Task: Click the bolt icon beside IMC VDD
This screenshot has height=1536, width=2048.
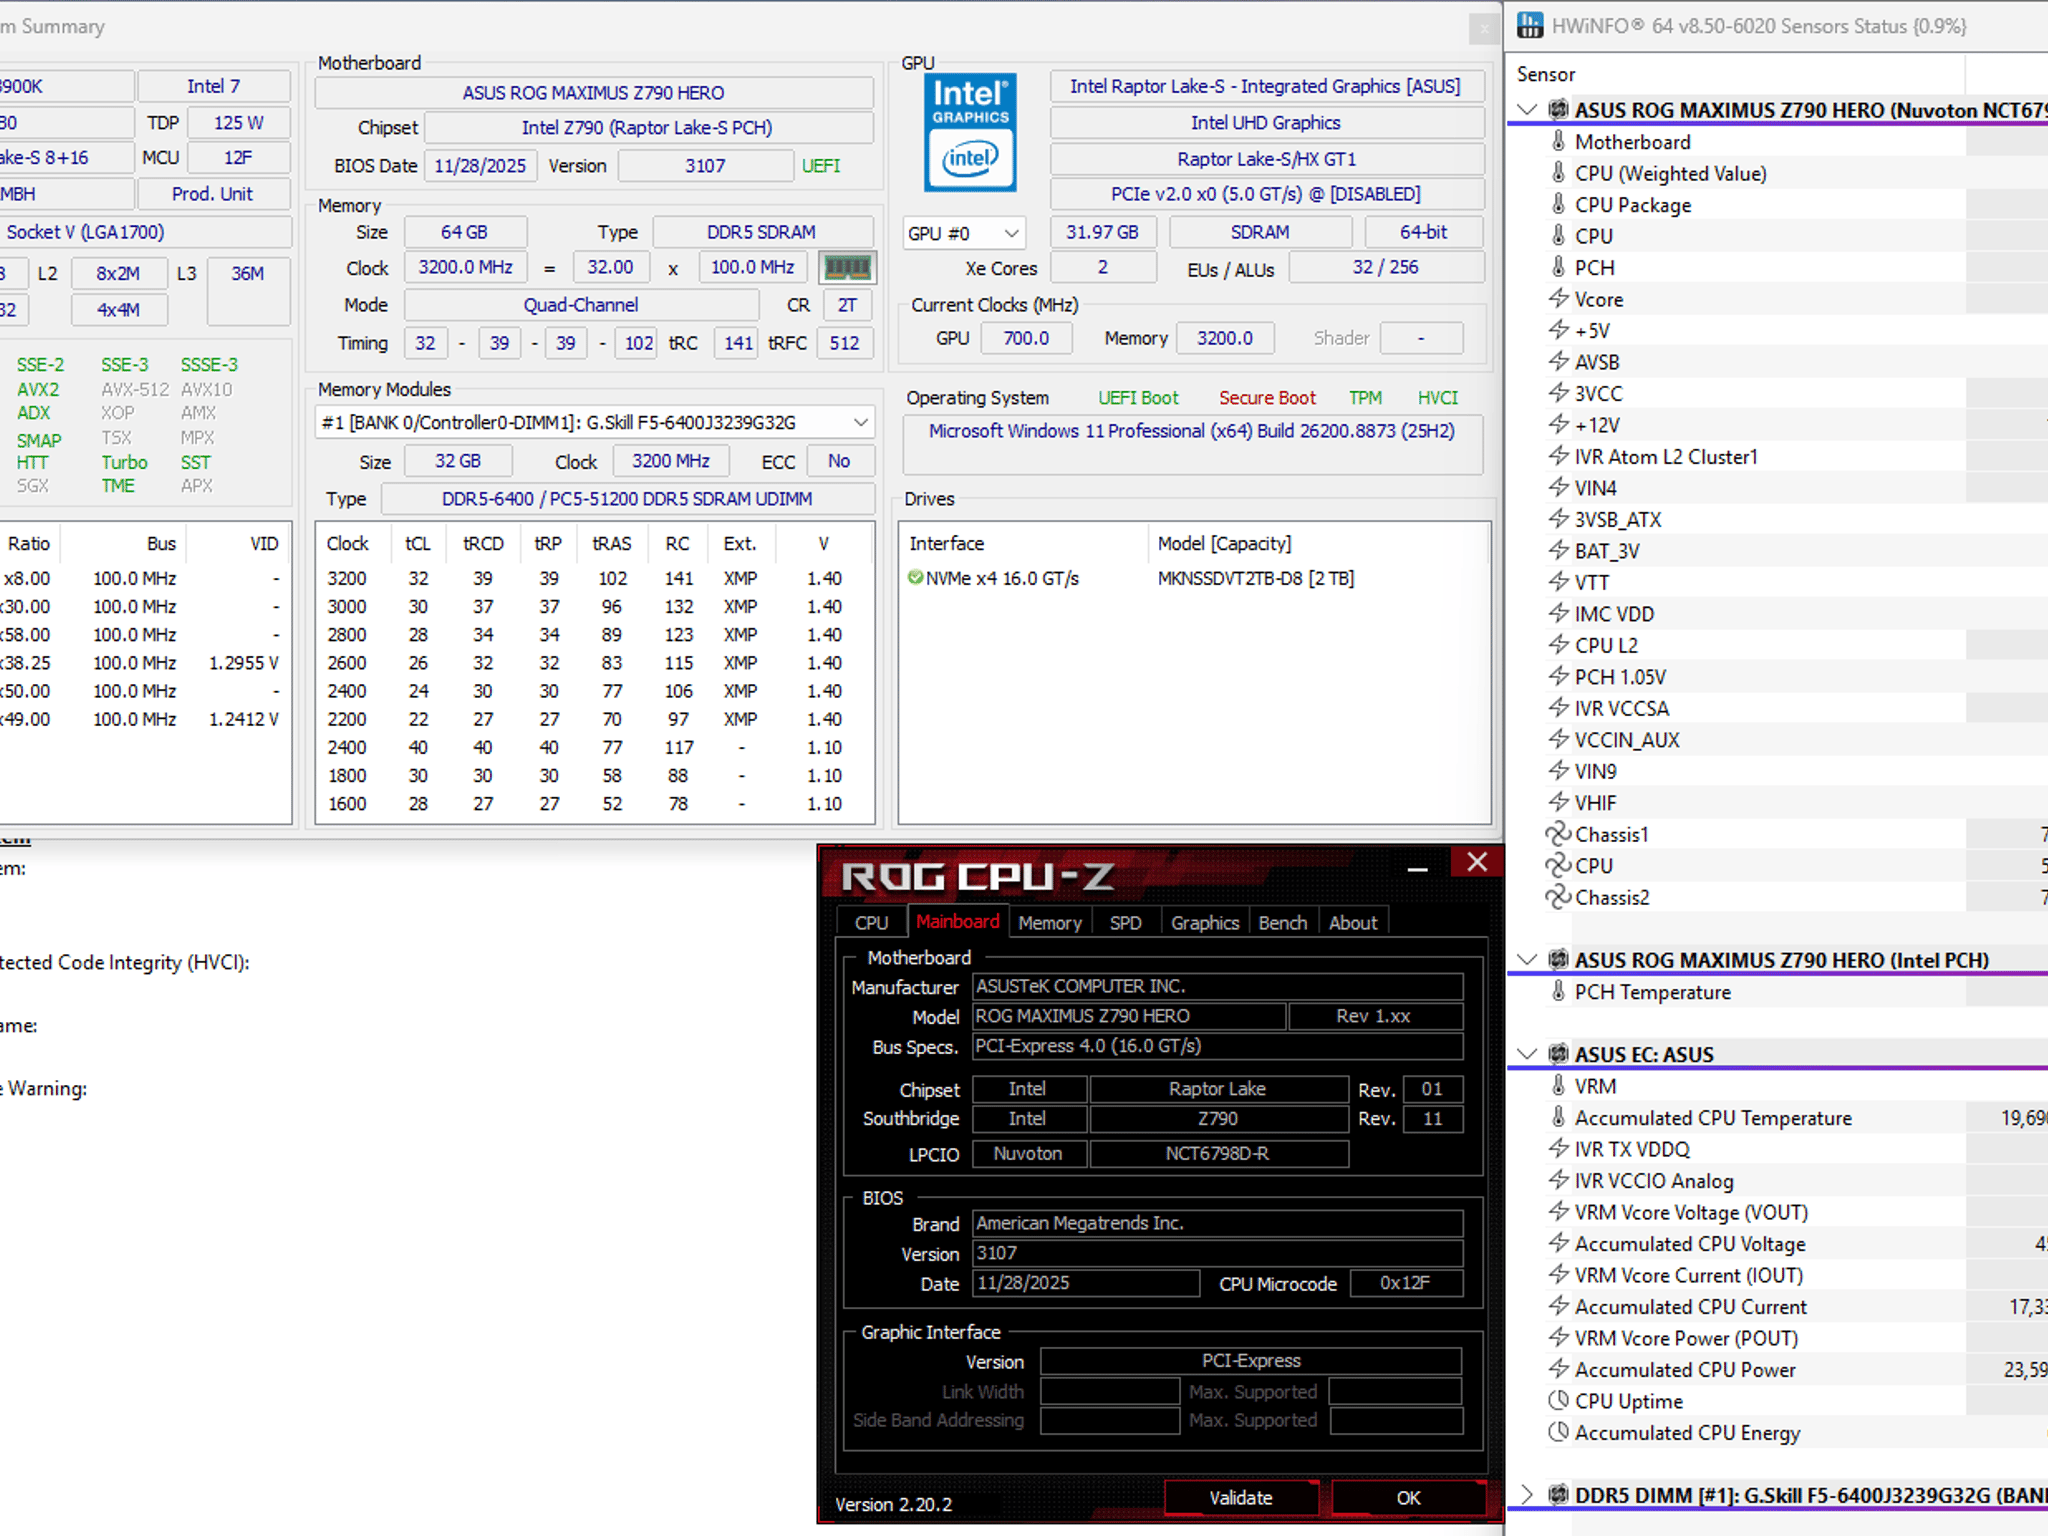Action: click(x=1558, y=614)
